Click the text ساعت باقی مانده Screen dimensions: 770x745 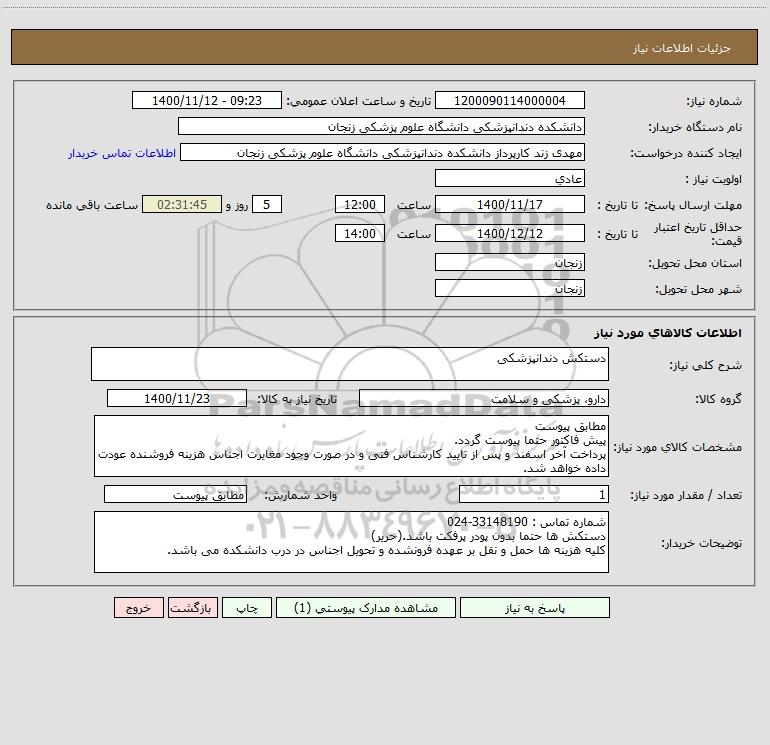[x=92, y=205]
